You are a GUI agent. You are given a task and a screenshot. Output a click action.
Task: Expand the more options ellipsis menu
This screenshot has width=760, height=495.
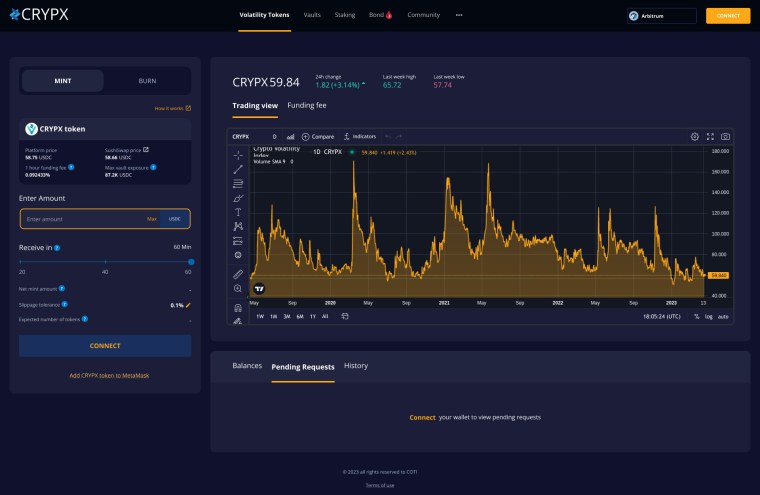tap(459, 15)
